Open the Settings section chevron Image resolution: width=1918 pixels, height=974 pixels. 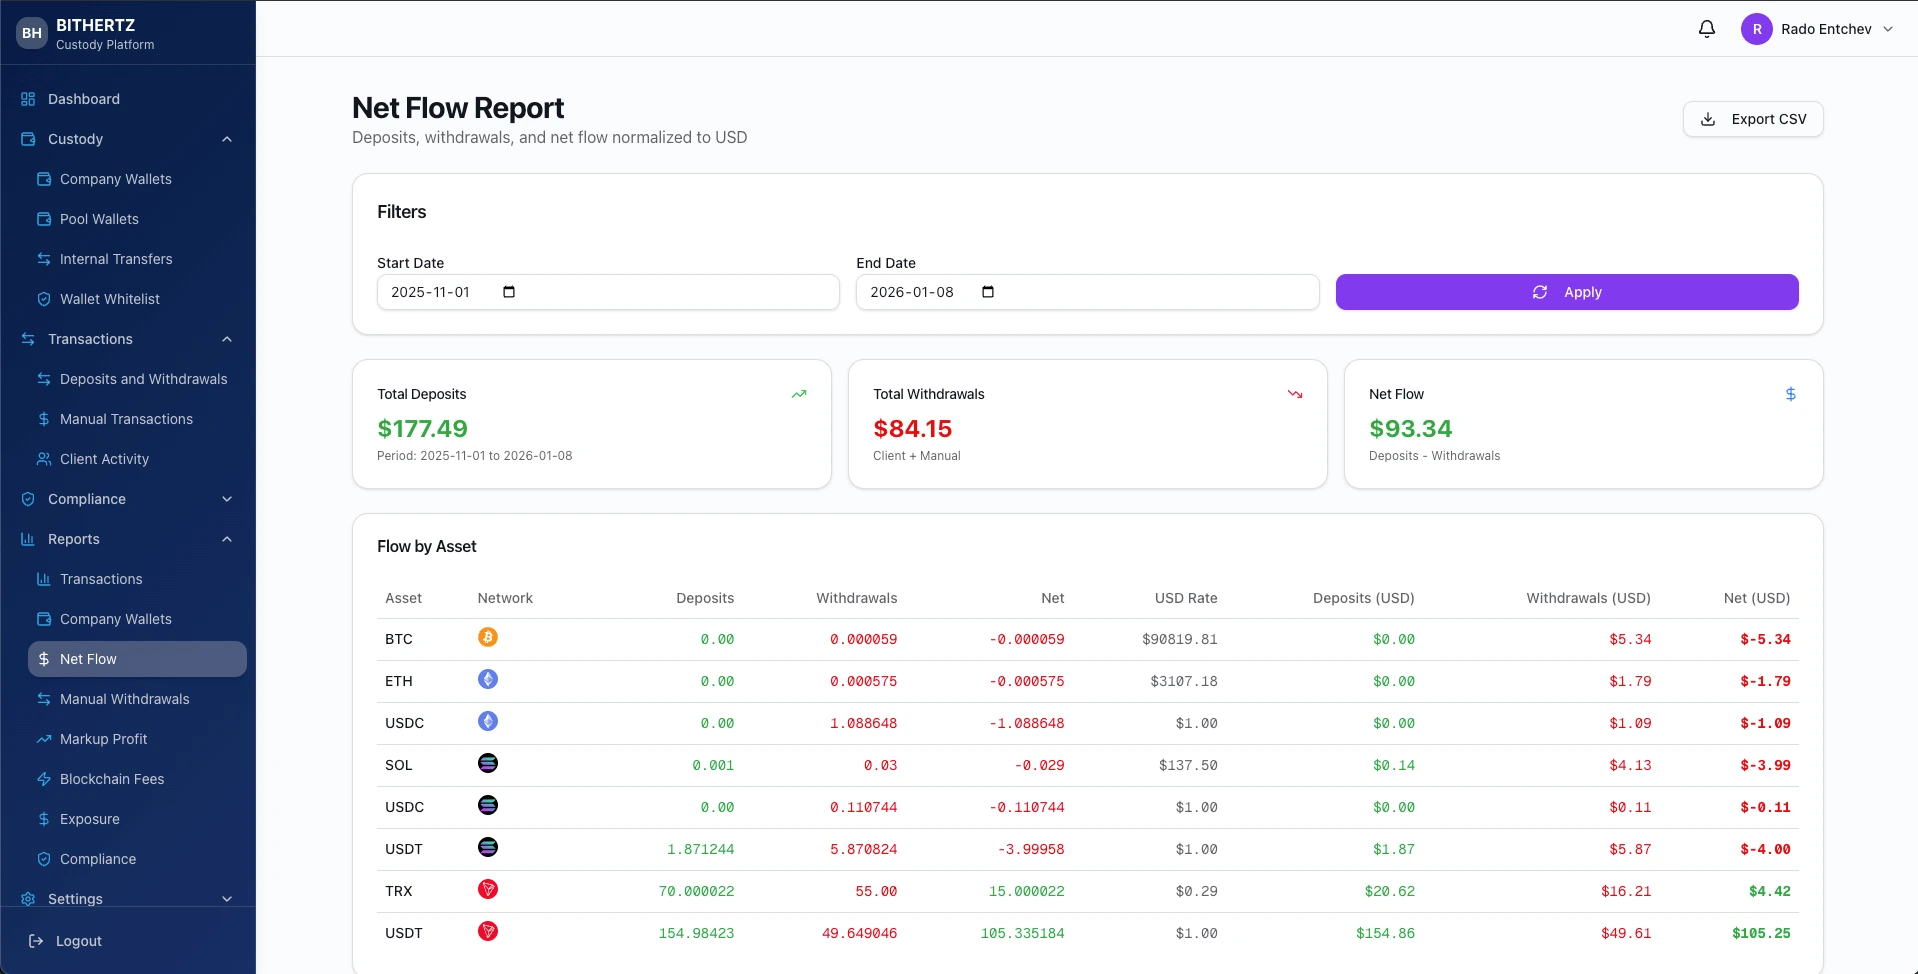[x=227, y=899]
